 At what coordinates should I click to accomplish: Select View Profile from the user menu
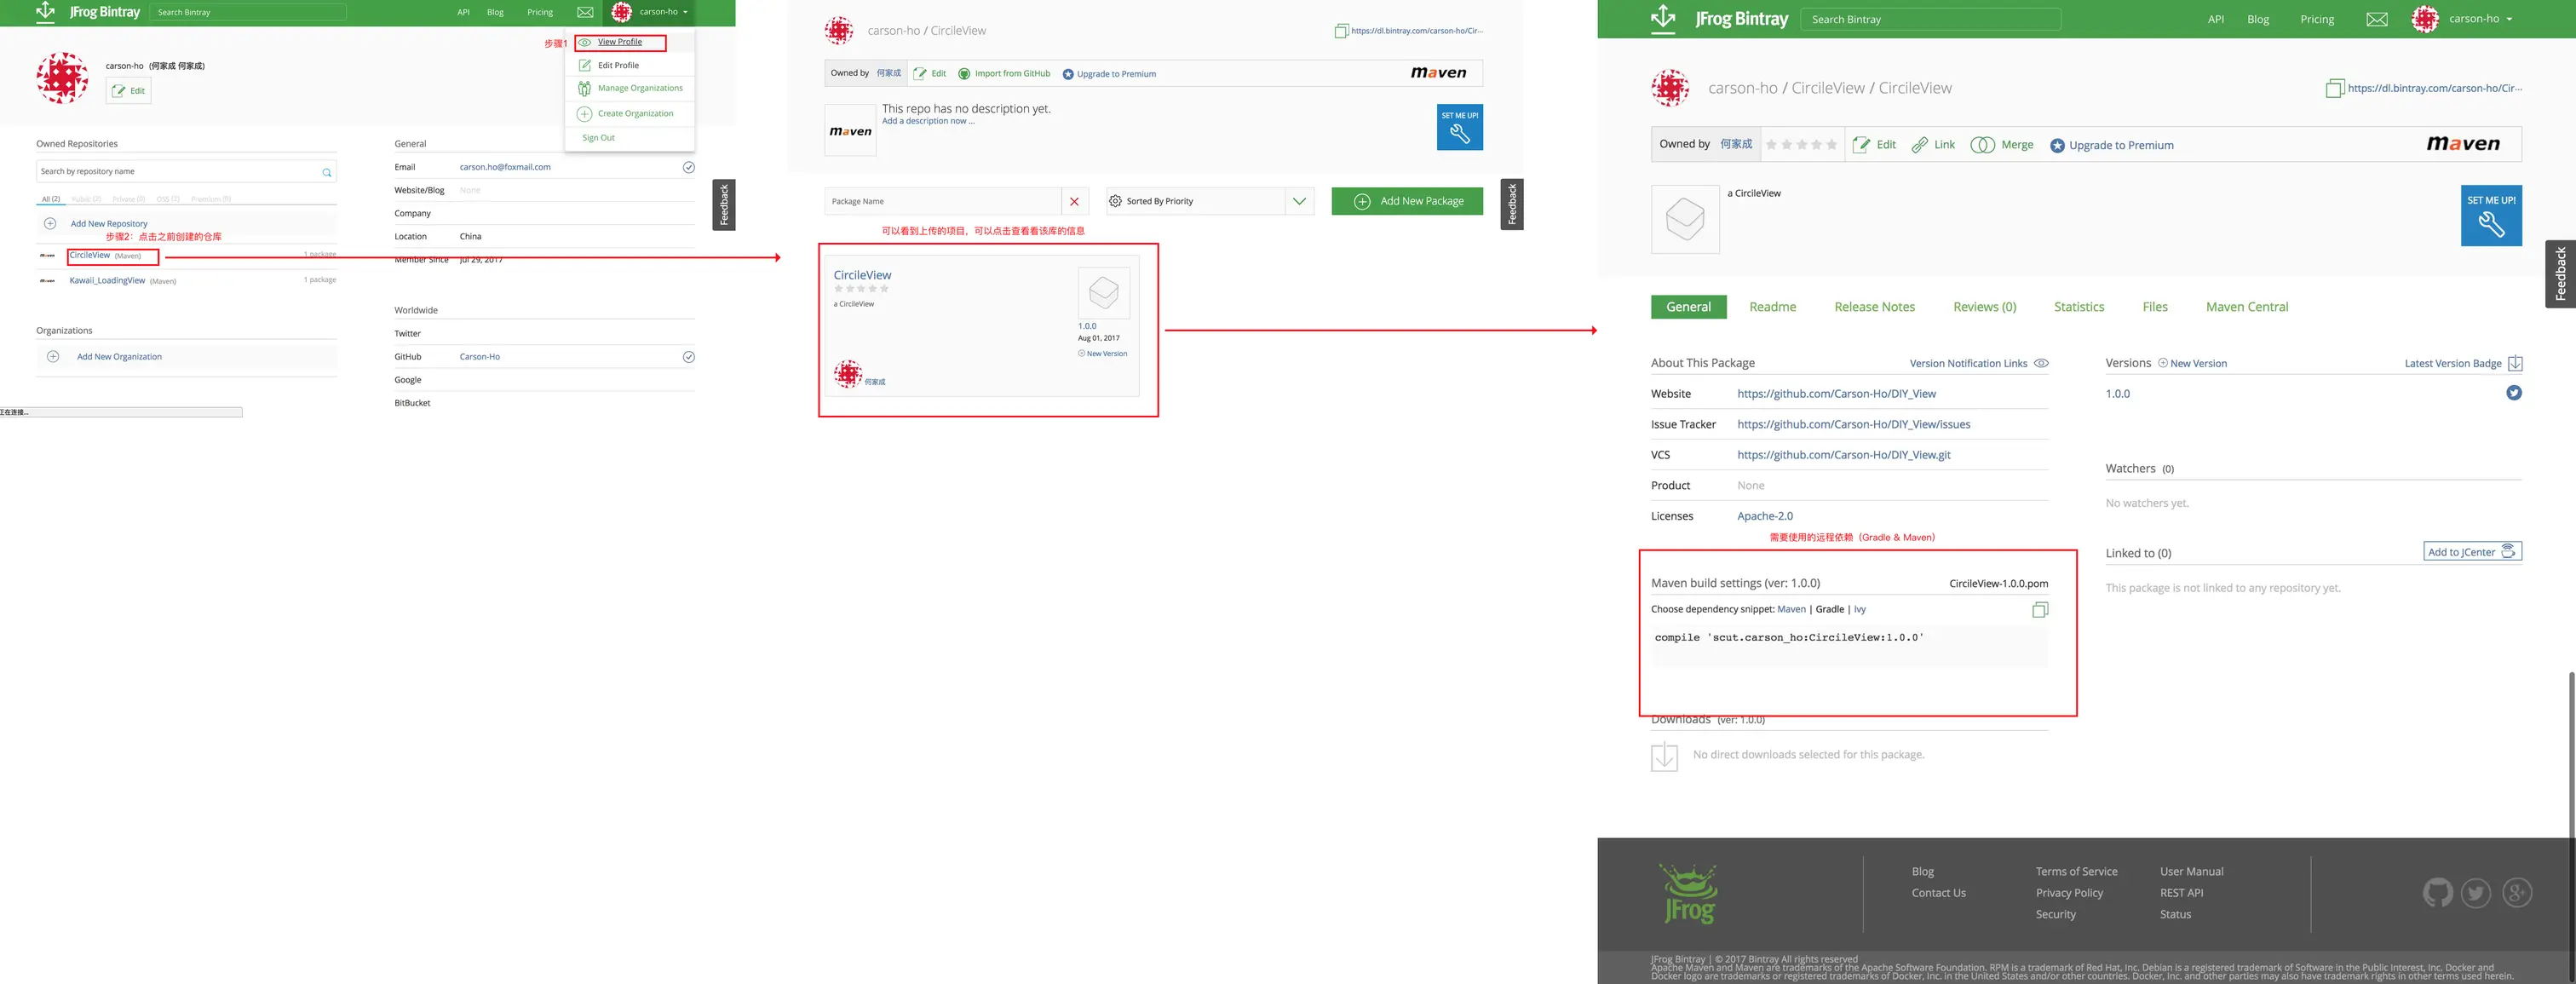620,42
